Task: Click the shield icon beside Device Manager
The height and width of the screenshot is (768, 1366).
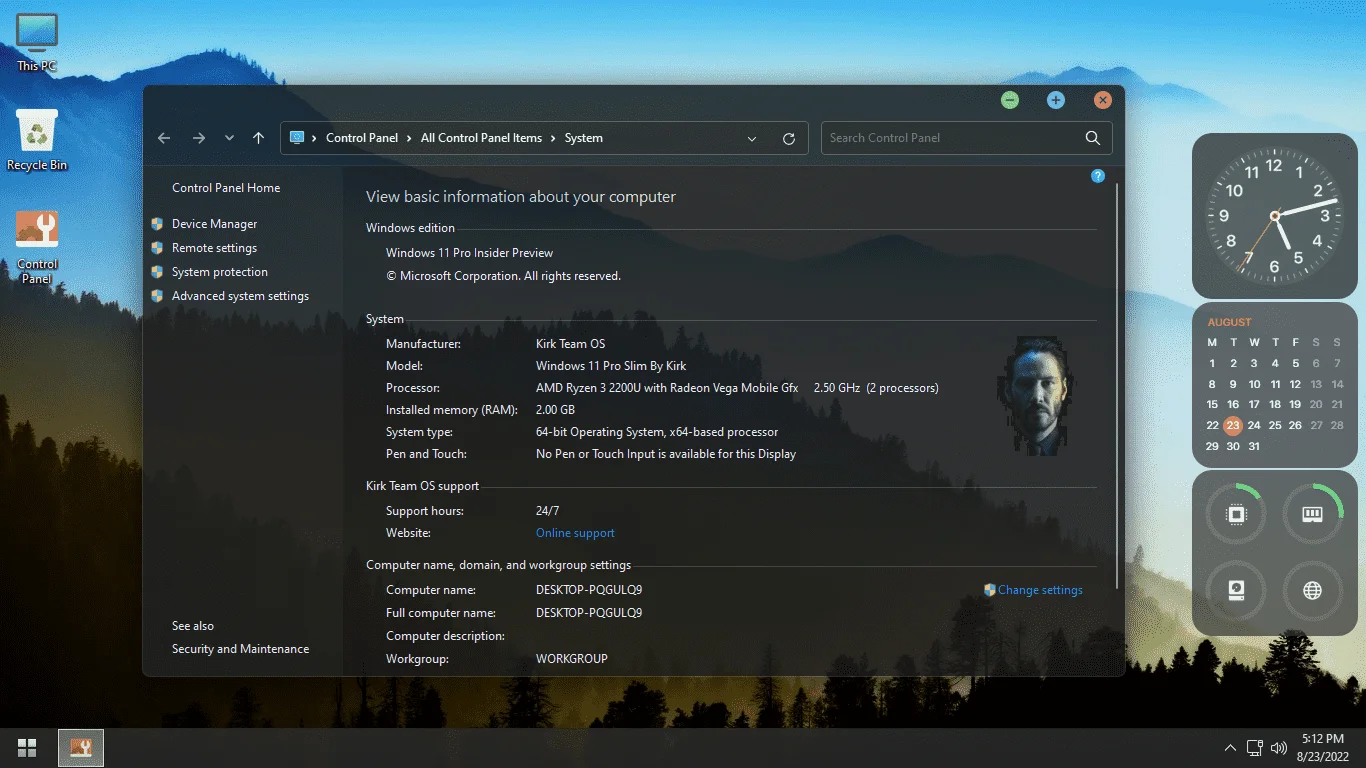Action: click(157, 224)
